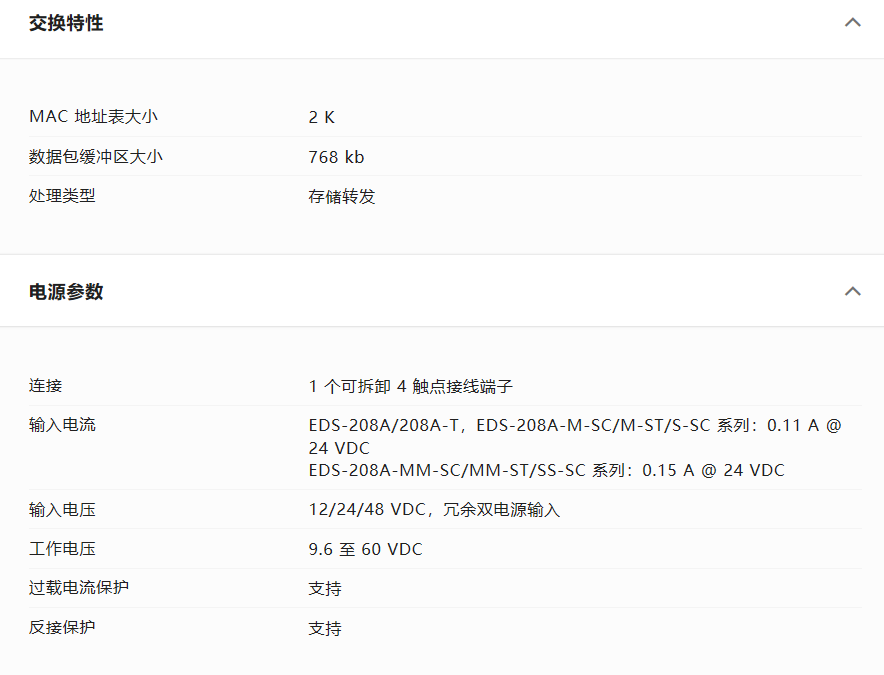The width and height of the screenshot is (884, 675).
Task: Select the 过载电流保护 row label
Action: [x=79, y=588]
